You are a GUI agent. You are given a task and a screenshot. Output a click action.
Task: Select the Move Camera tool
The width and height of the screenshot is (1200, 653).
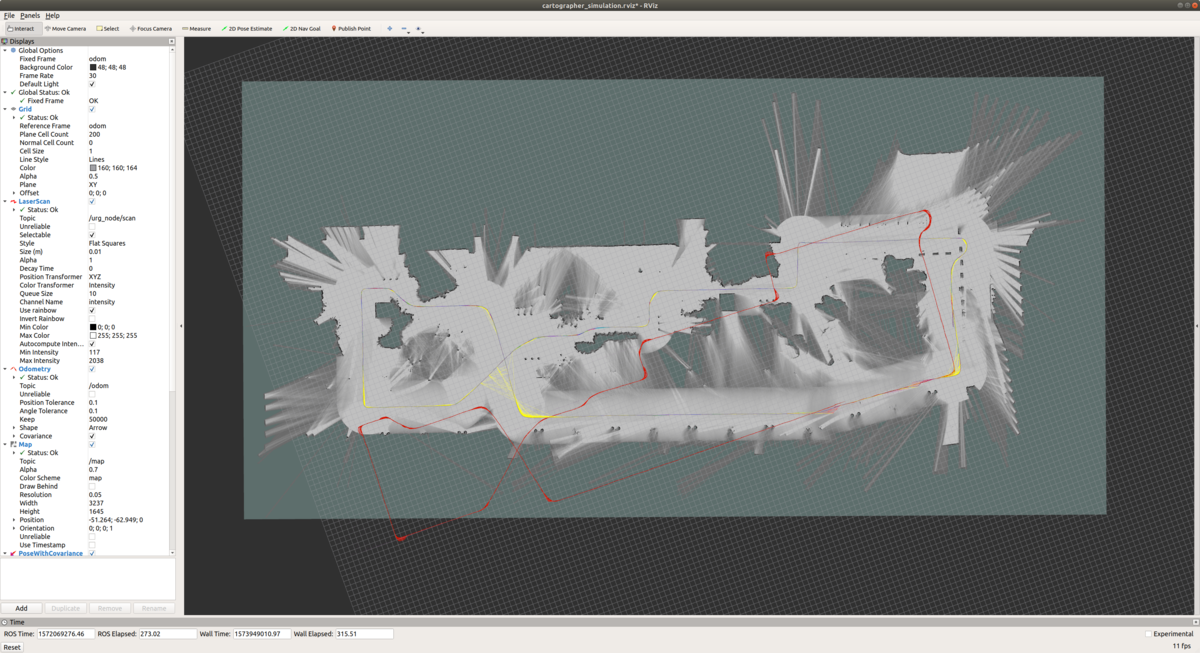click(66, 29)
